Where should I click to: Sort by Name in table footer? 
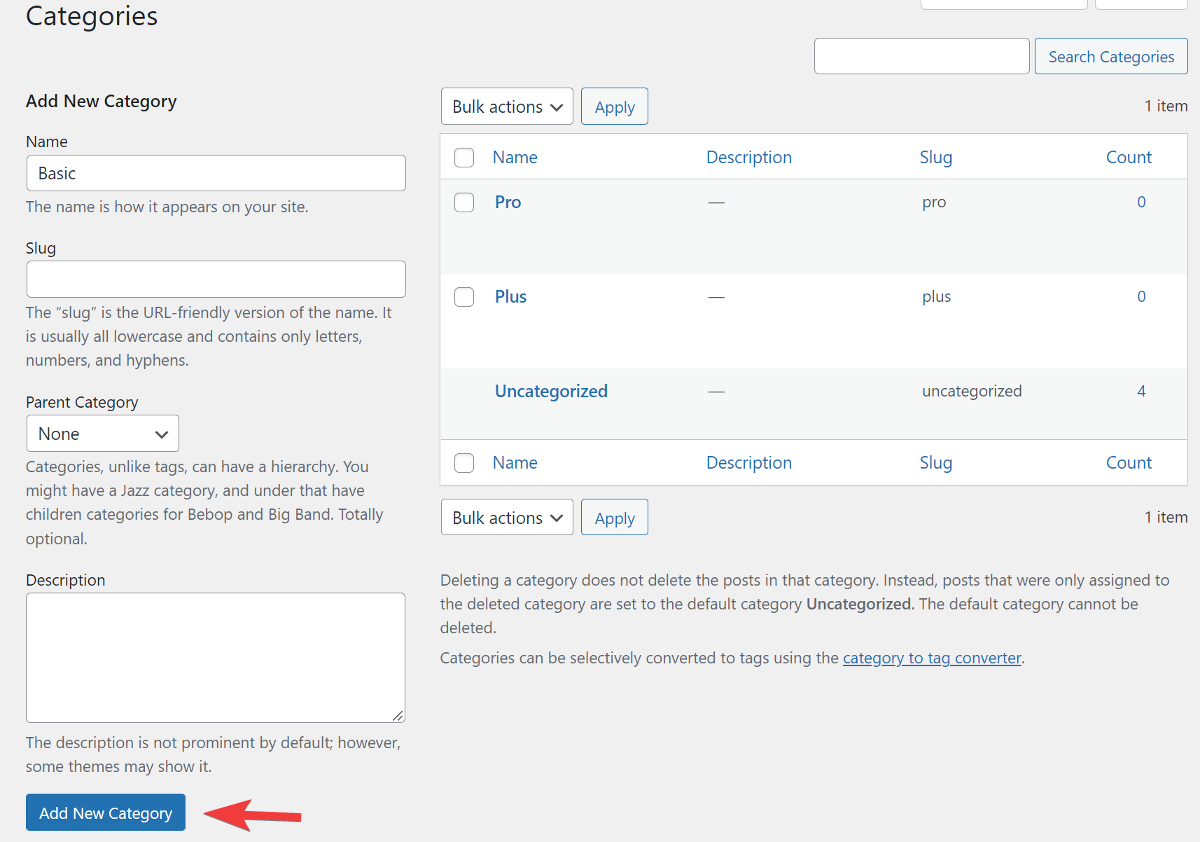515,463
